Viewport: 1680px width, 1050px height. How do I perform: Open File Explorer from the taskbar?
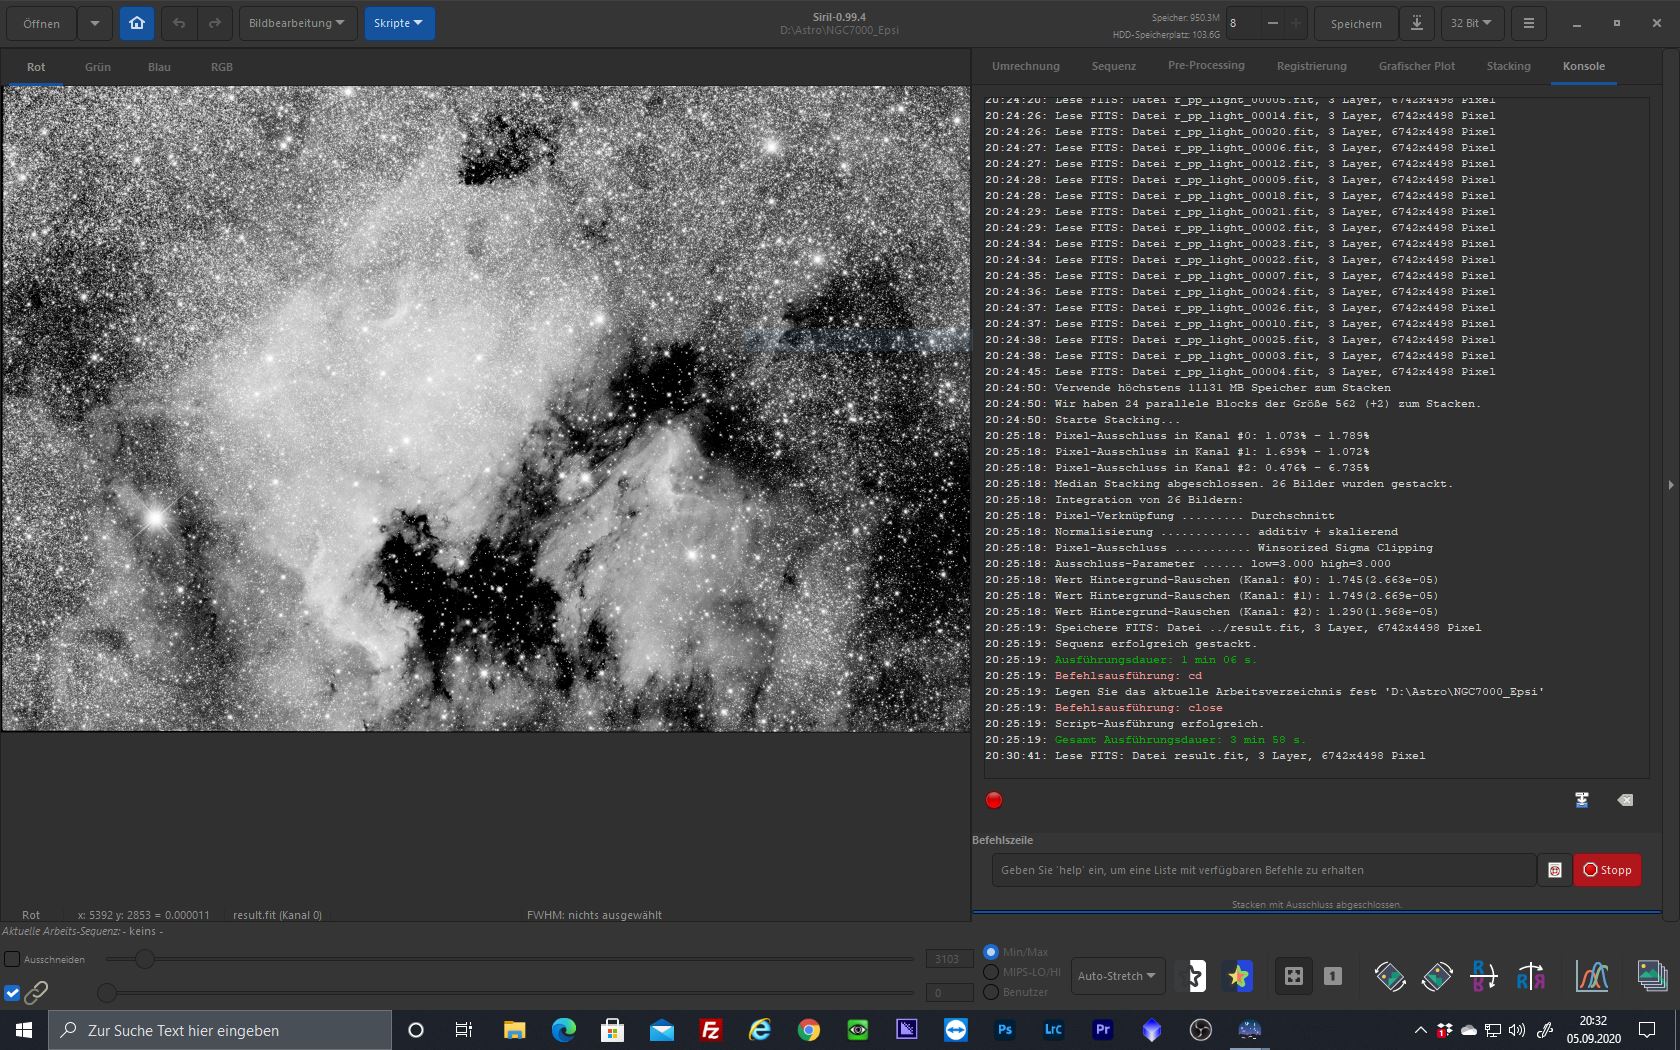514,1030
